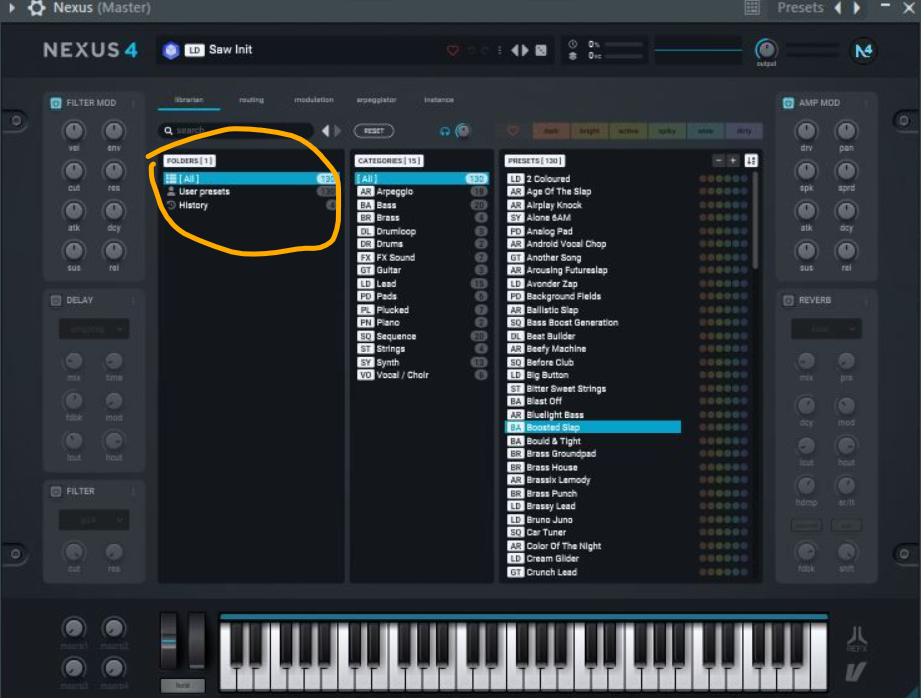
Task: Load previous preset with left arrow beside dice
Action: click(x=515, y=51)
